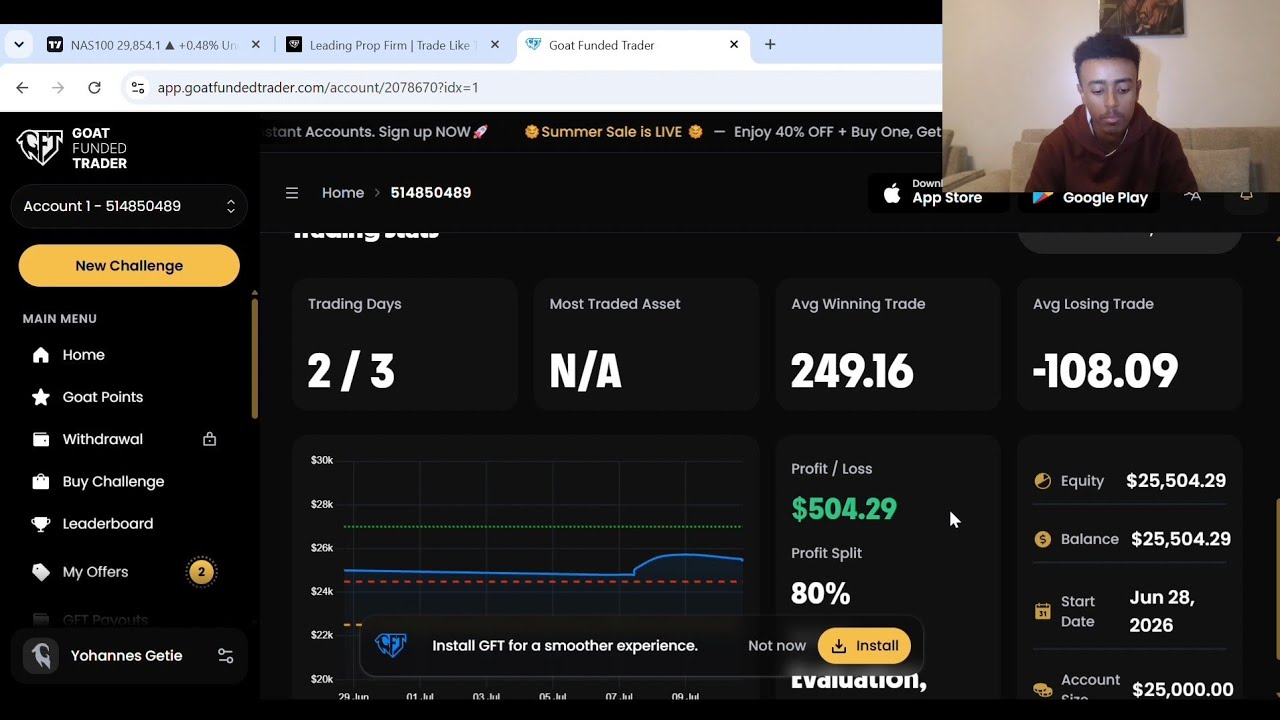The image size is (1280, 720).
Task: Open the Account 1 - 514850489 selector
Action: (x=129, y=206)
